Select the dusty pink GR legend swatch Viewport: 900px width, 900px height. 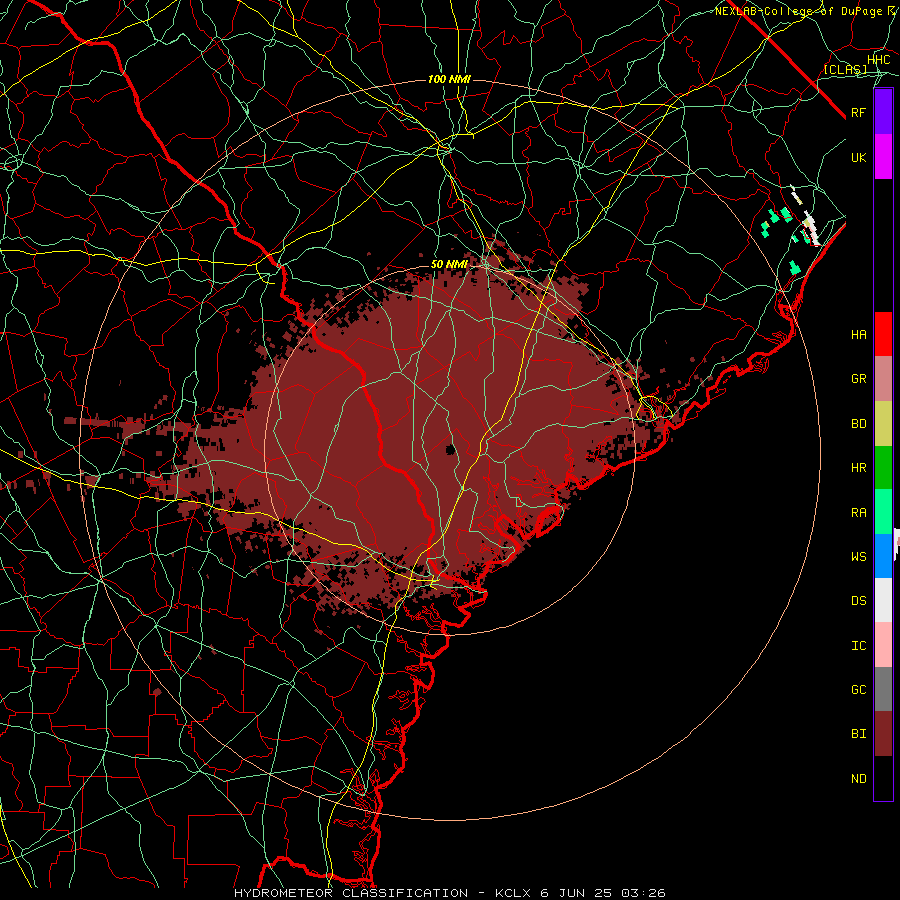click(x=883, y=379)
